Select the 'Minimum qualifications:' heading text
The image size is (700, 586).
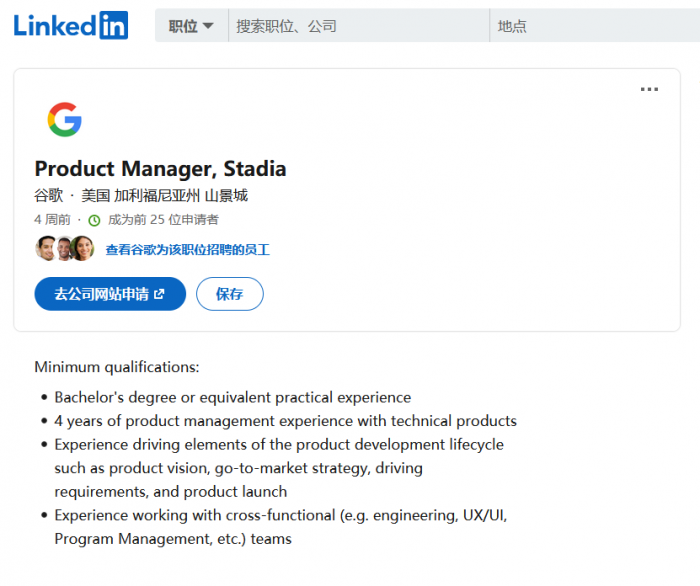(117, 367)
